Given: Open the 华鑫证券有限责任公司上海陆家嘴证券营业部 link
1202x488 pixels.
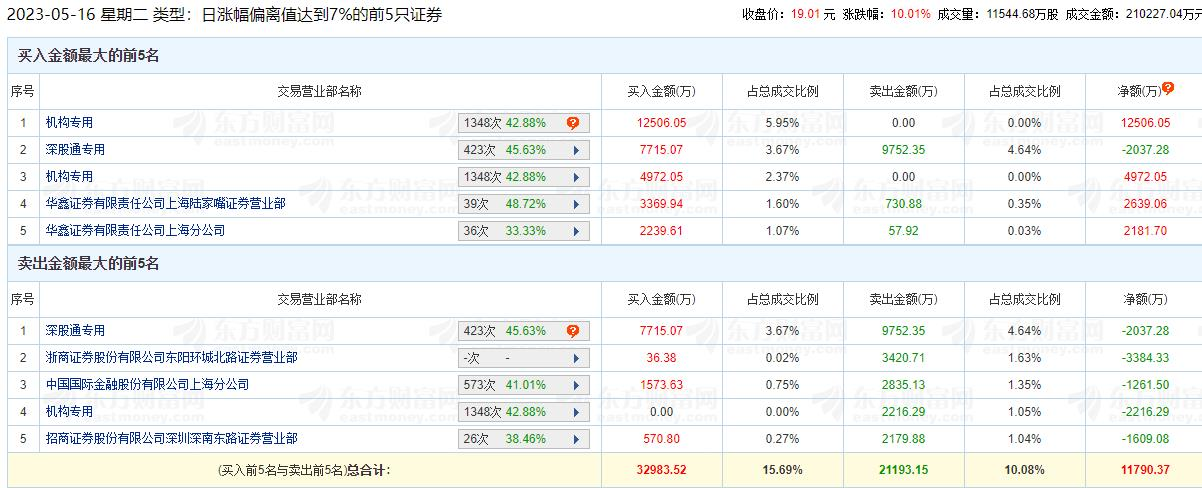Looking at the screenshot, I should point(165,204).
